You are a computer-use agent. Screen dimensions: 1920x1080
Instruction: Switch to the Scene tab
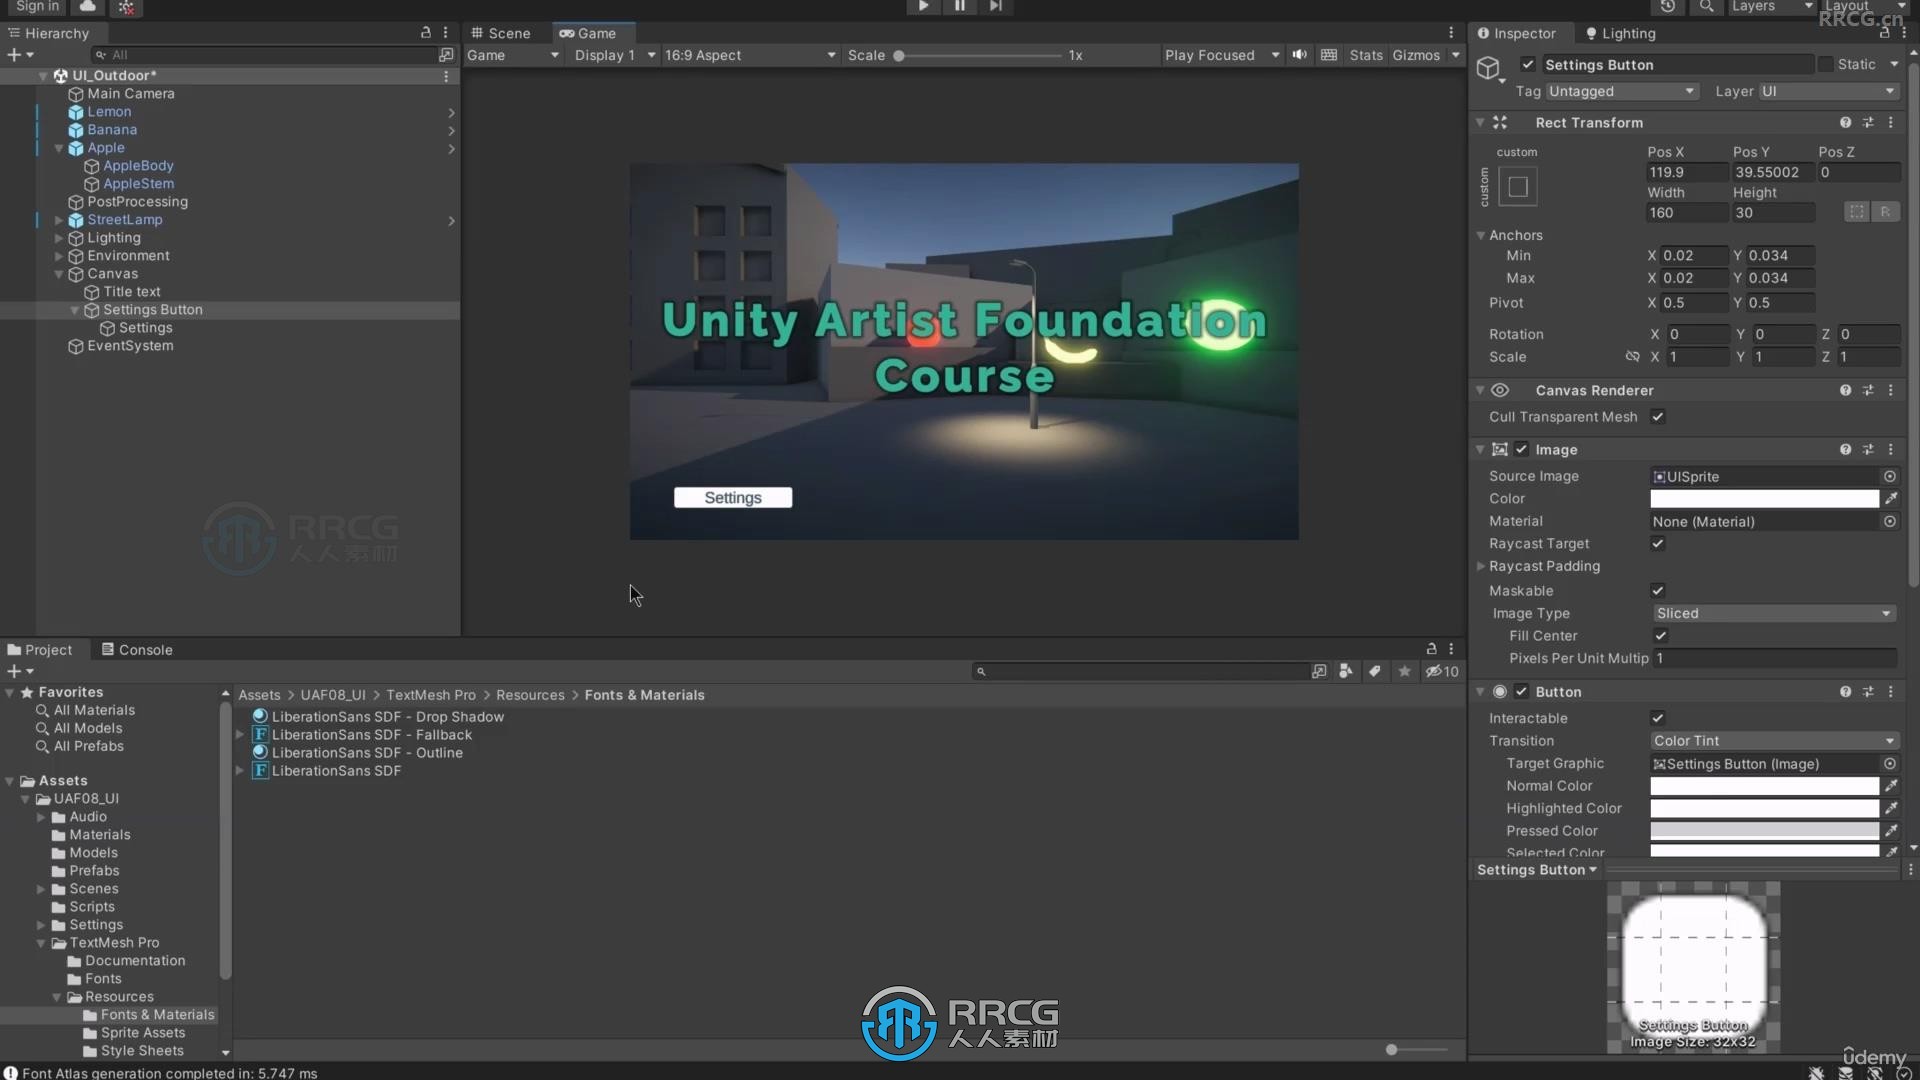click(501, 33)
